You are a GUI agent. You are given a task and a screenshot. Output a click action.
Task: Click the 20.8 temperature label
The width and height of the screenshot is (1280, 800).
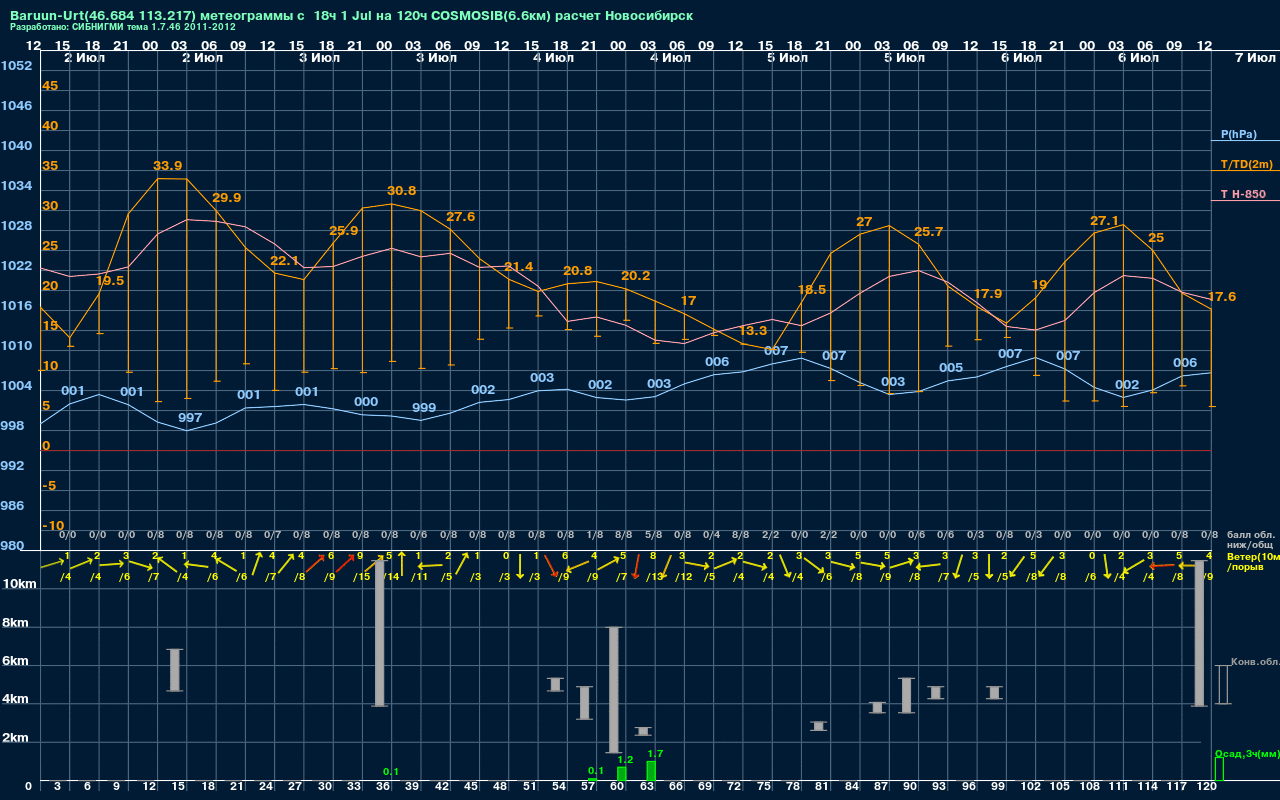point(577,271)
